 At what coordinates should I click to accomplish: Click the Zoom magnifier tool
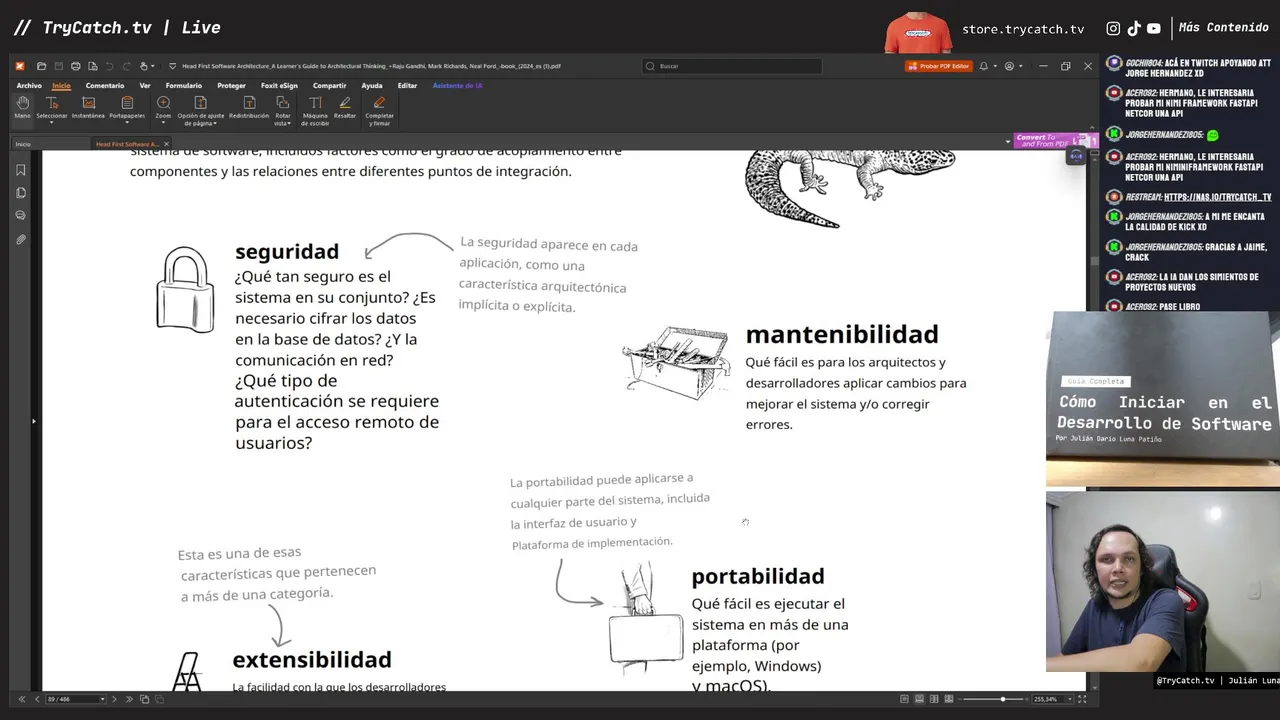(163, 108)
